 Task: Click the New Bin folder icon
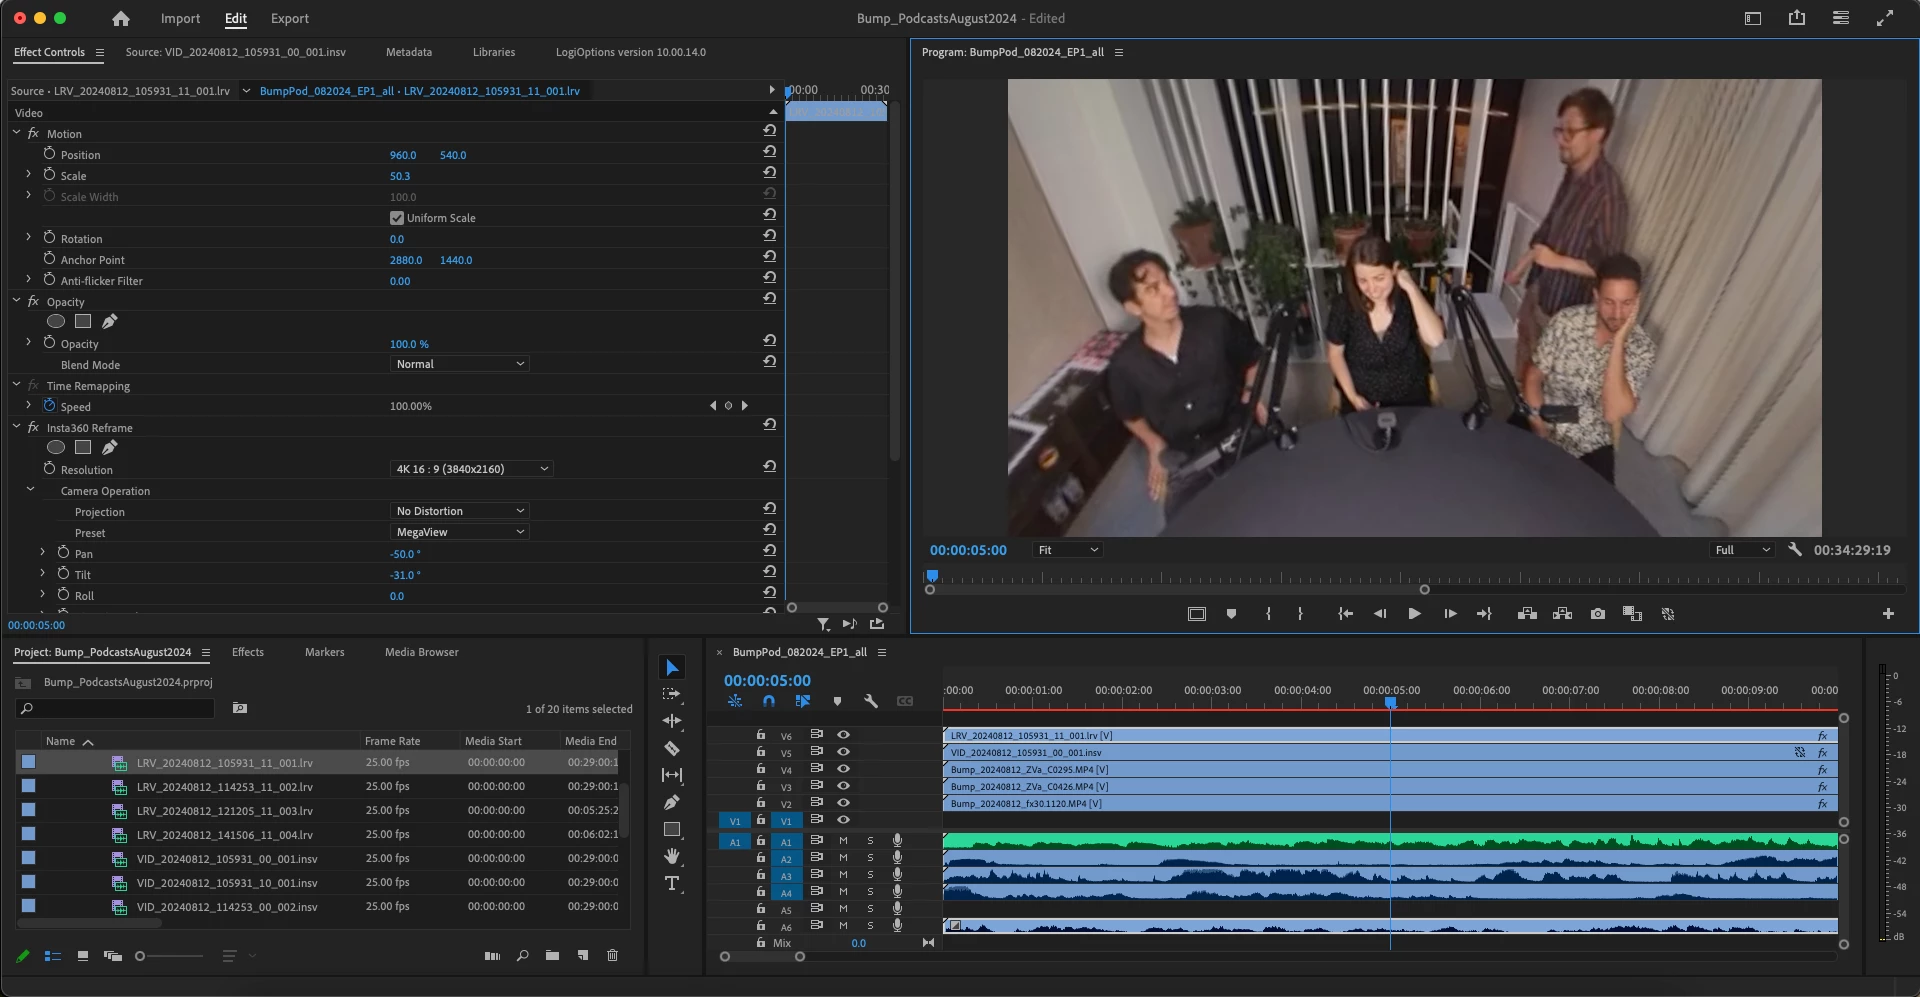552,956
